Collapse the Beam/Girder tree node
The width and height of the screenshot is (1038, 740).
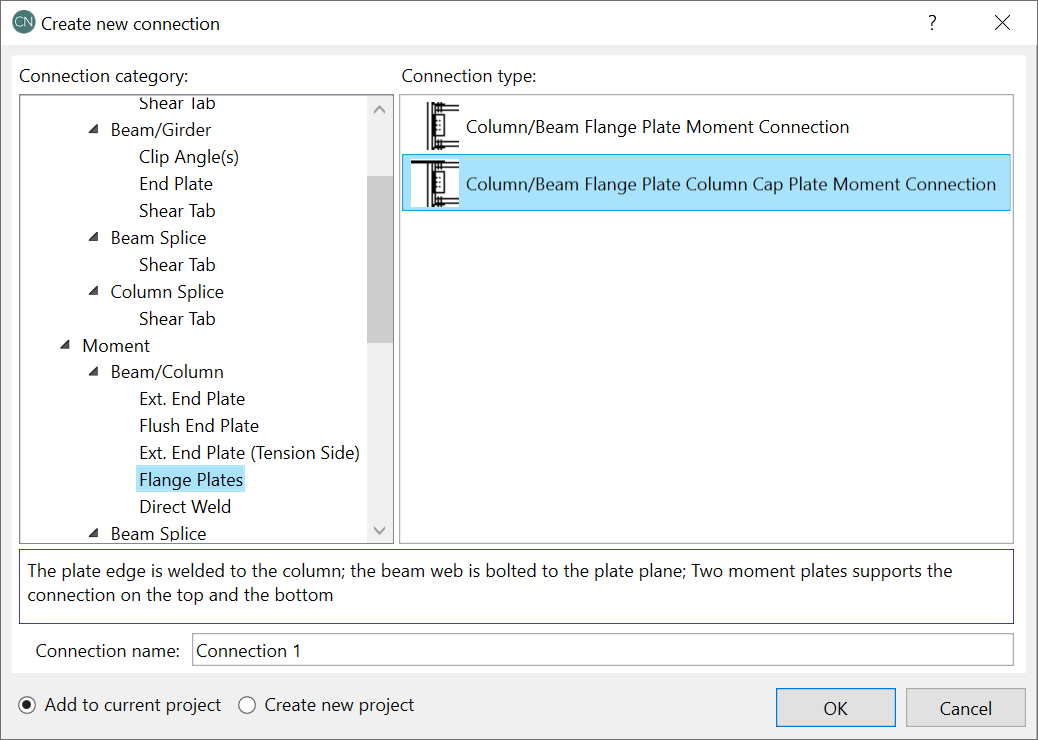point(93,130)
